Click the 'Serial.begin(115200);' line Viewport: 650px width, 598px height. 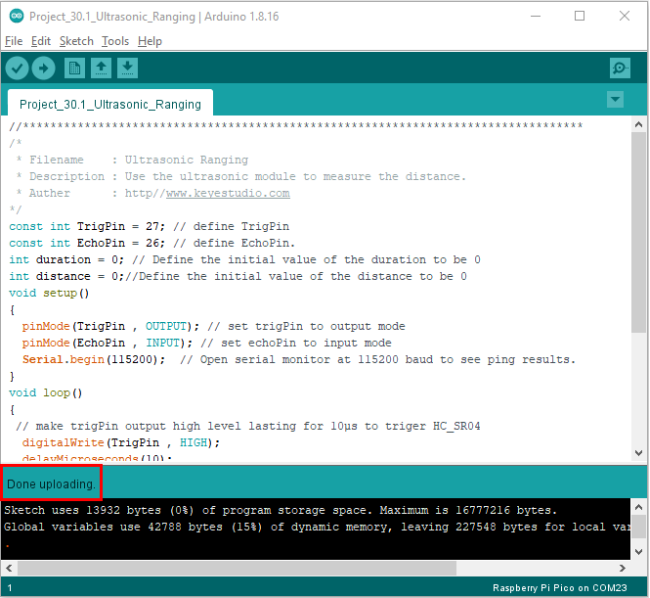[x=299, y=359]
